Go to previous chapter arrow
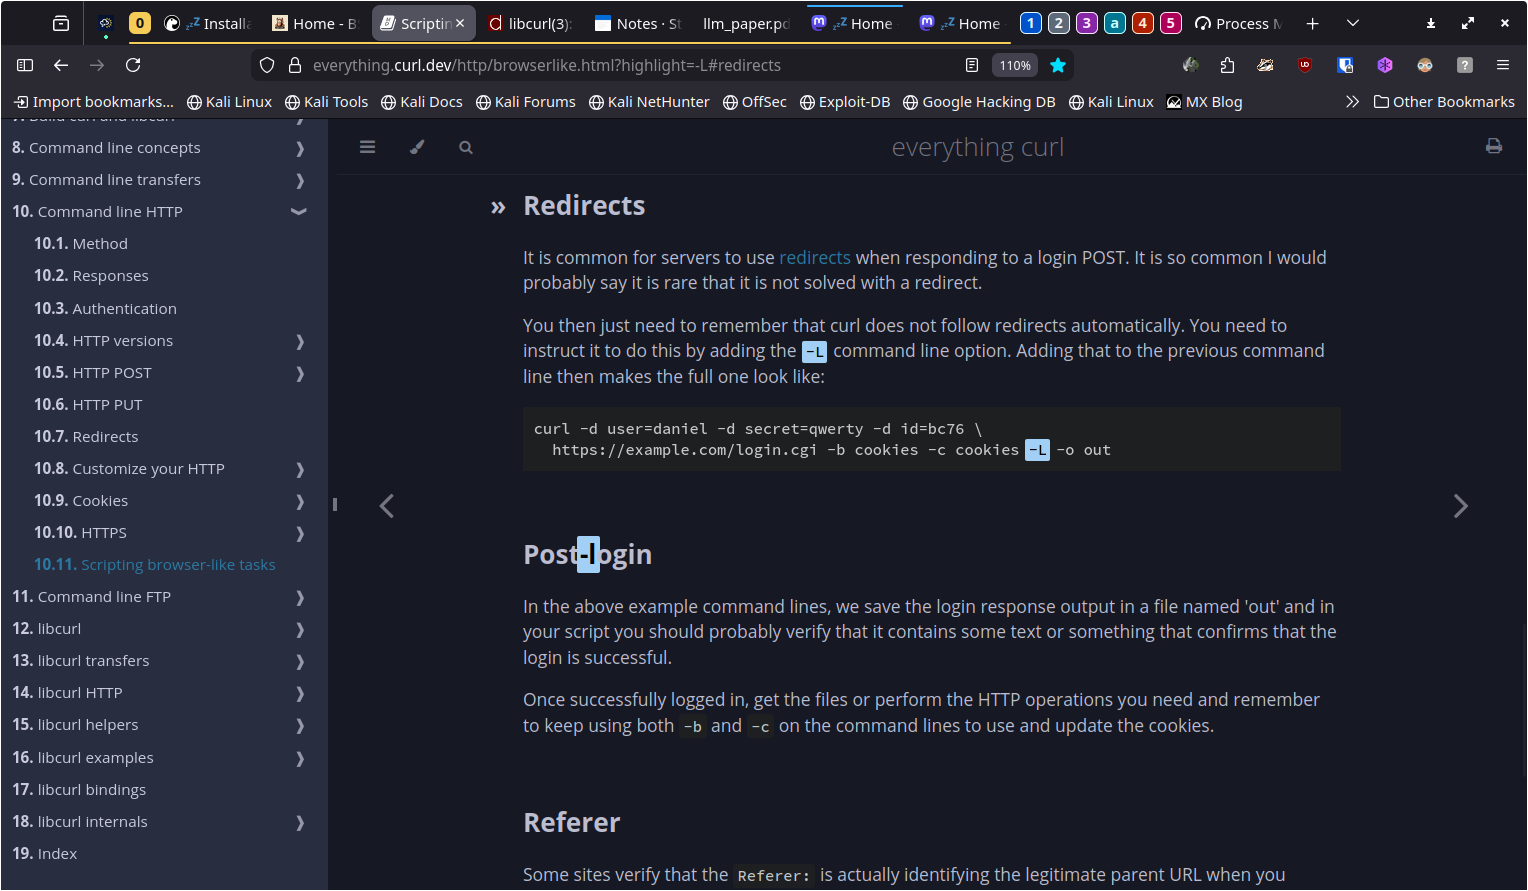Viewport: 1528px width, 891px height. (387, 506)
